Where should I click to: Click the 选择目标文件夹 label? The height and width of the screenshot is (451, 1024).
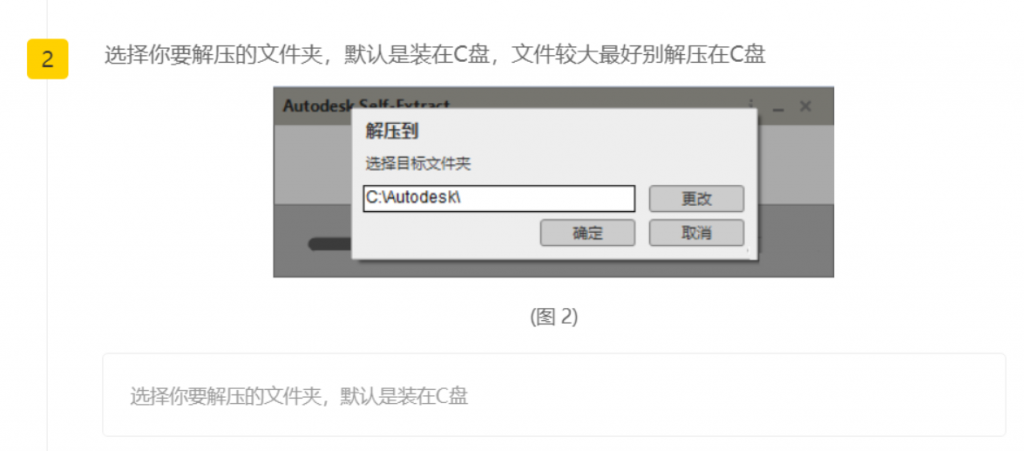tap(418, 164)
